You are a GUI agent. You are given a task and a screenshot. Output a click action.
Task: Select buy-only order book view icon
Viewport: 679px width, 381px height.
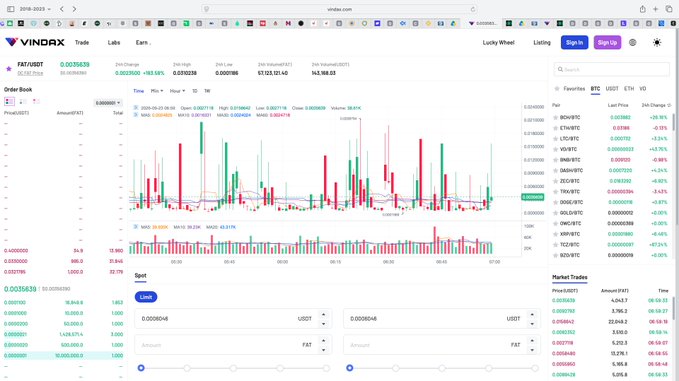tap(23, 101)
